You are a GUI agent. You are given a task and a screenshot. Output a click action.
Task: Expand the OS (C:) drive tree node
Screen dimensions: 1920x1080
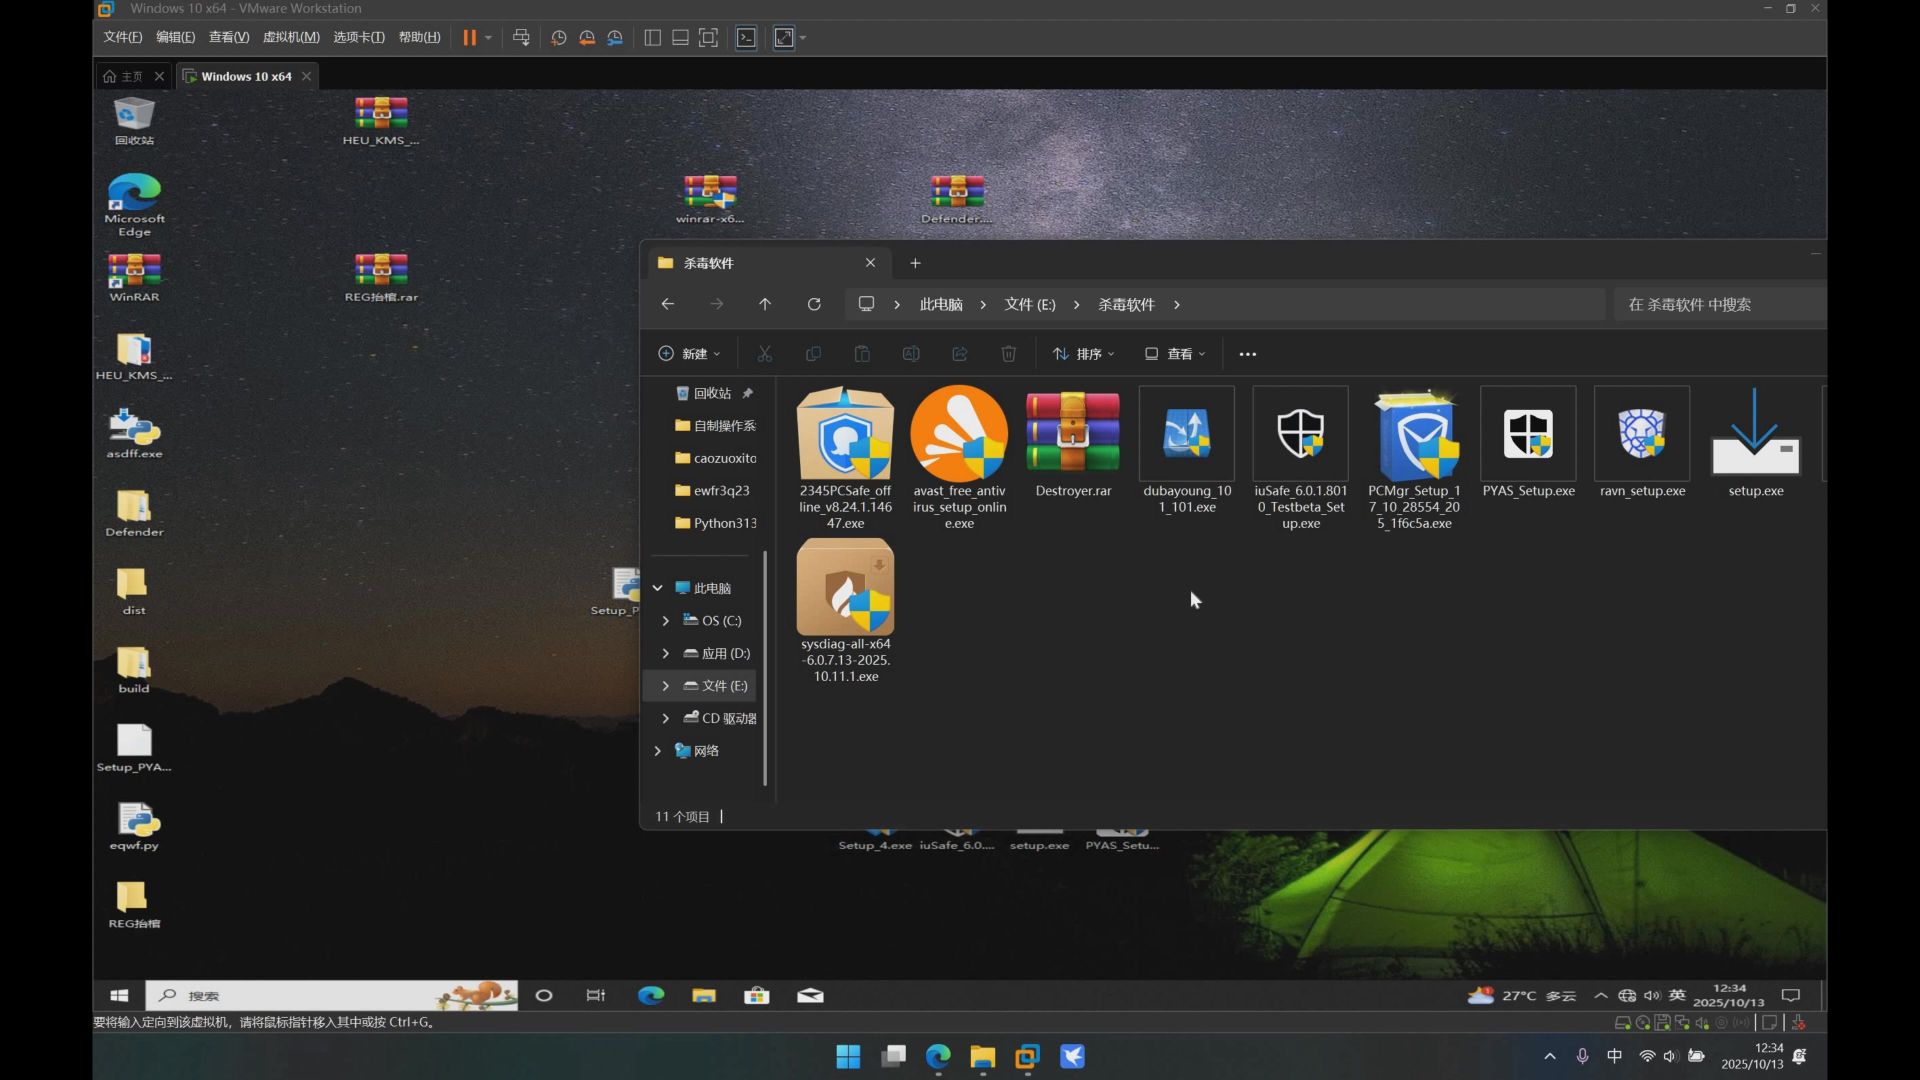point(666,621)
